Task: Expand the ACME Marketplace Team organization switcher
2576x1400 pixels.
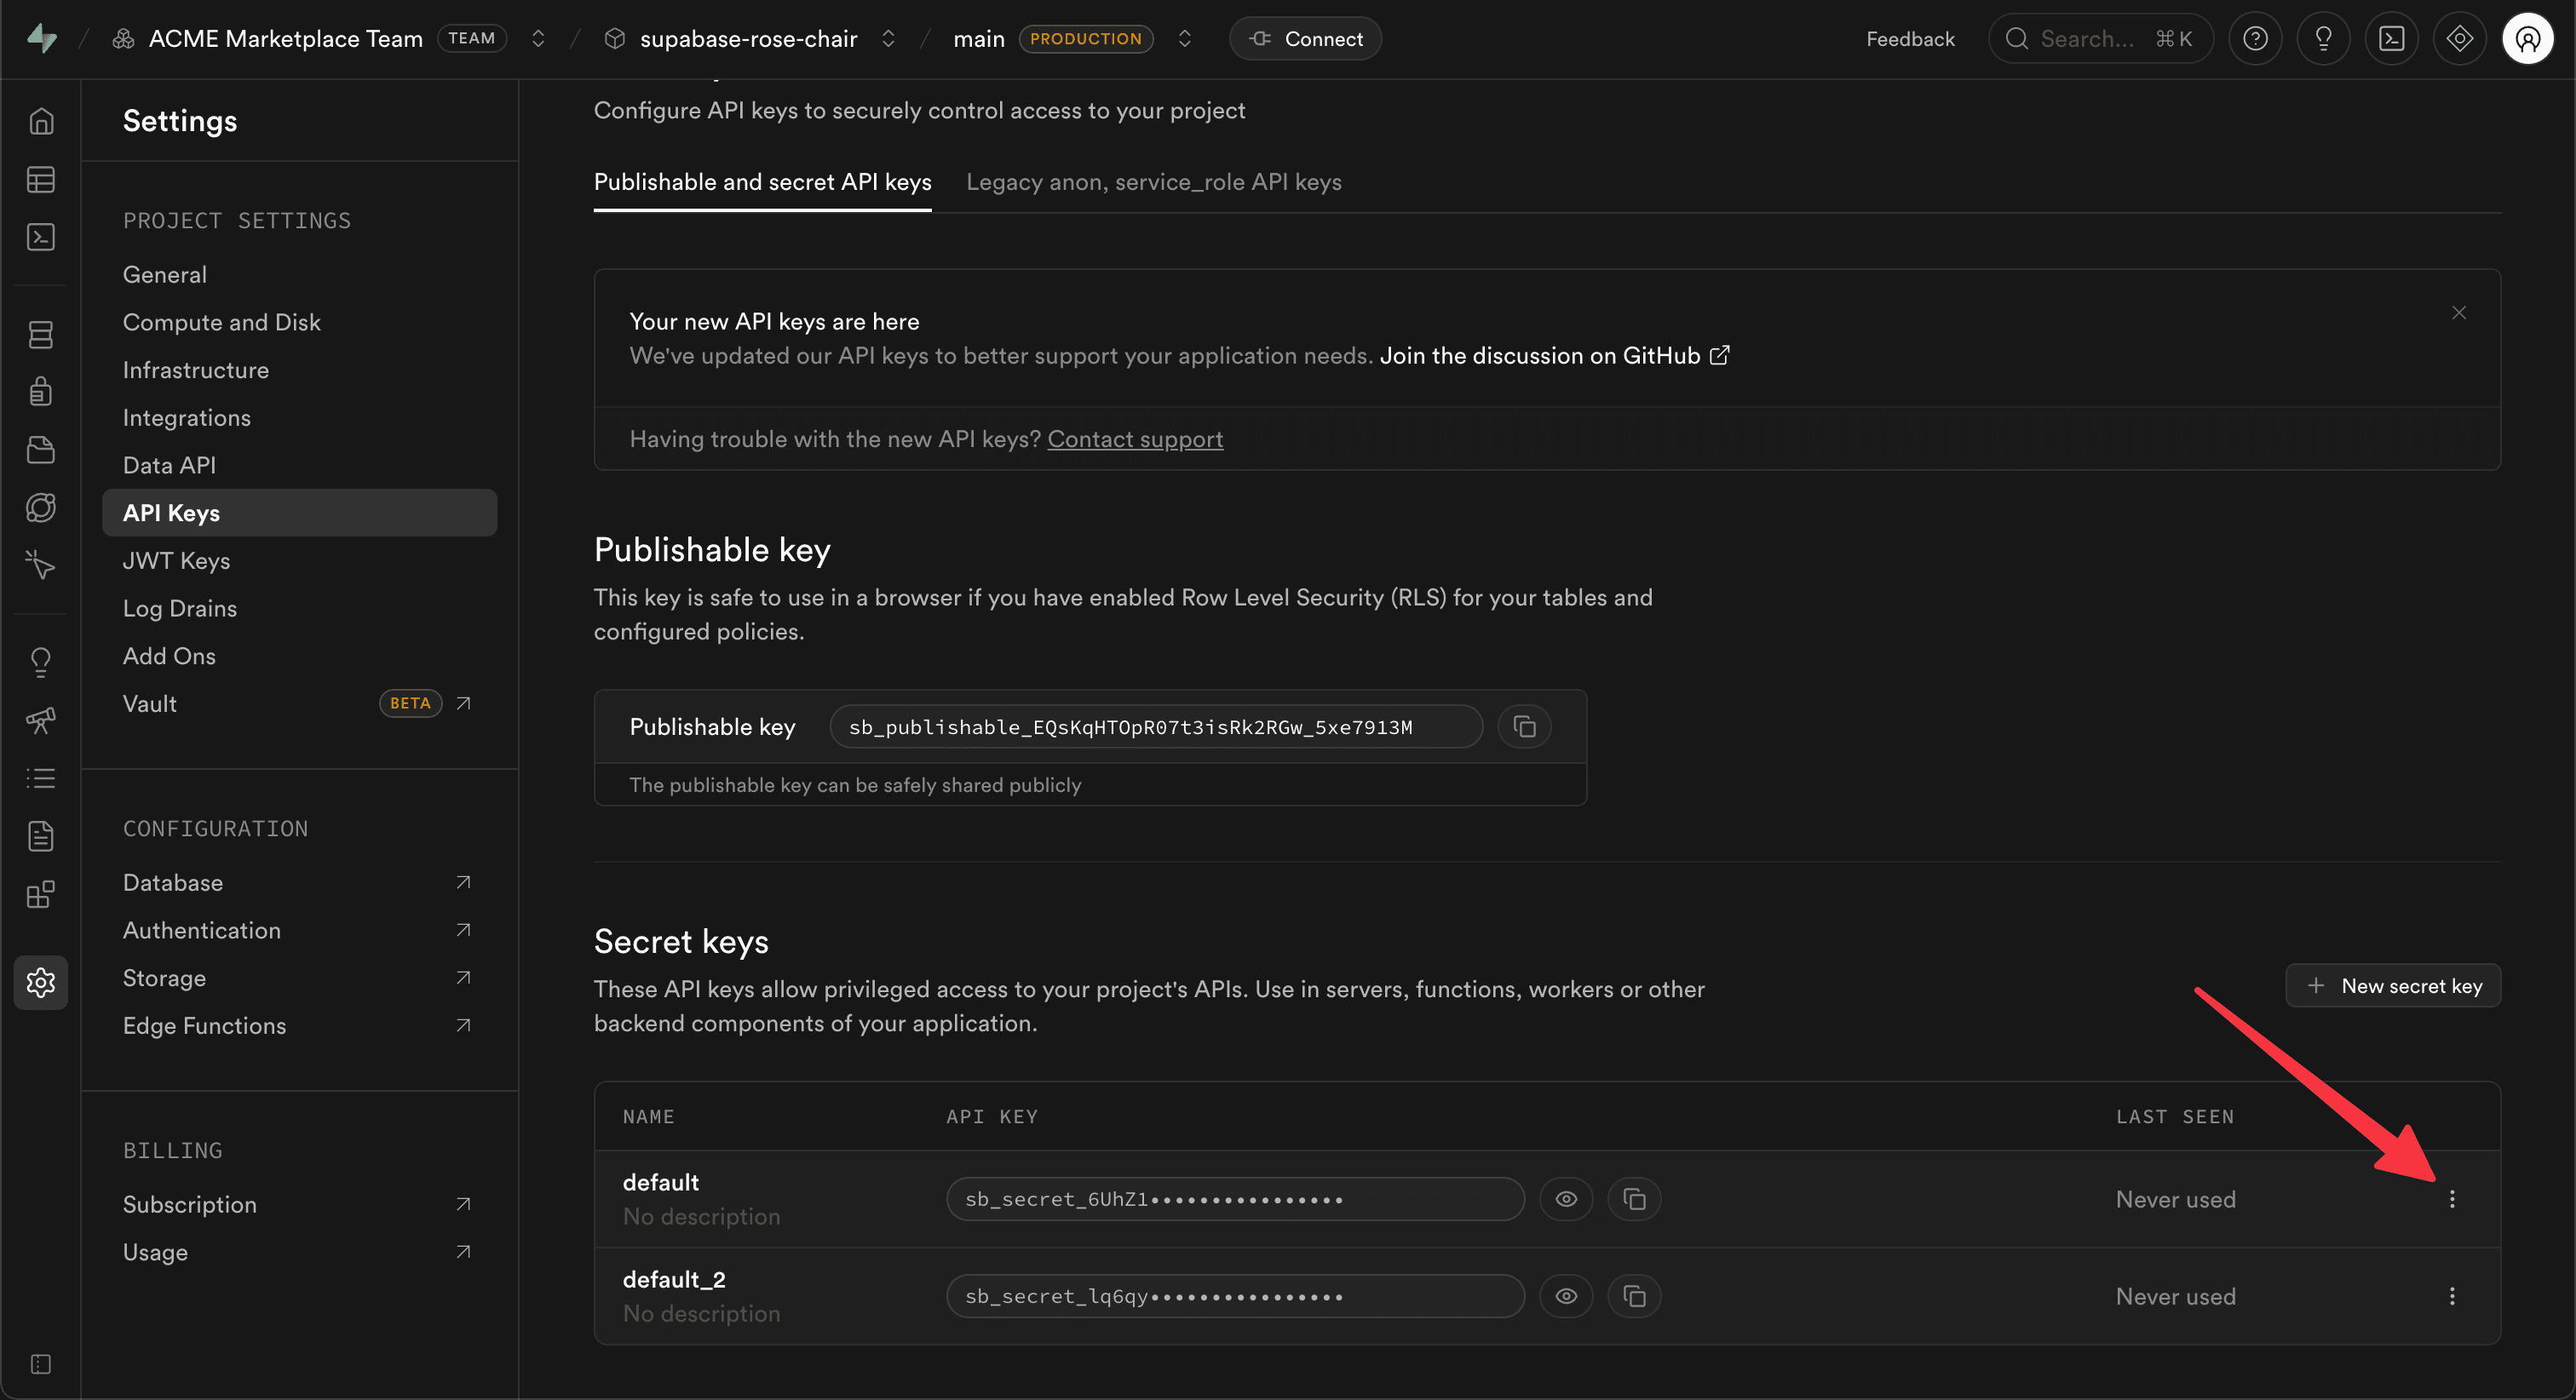Action: pos(538,39)
